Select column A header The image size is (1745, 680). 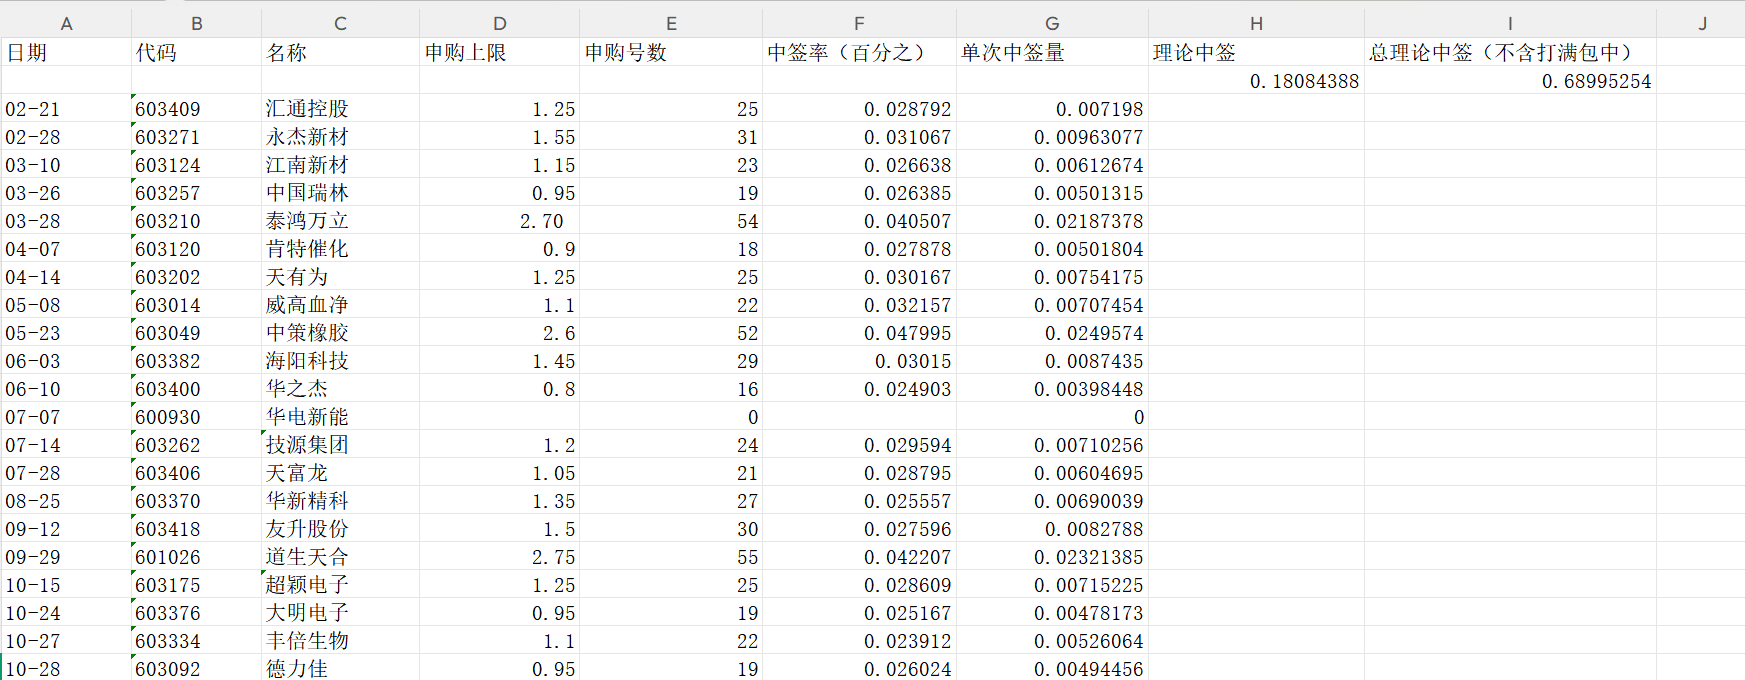coord(66,23)
